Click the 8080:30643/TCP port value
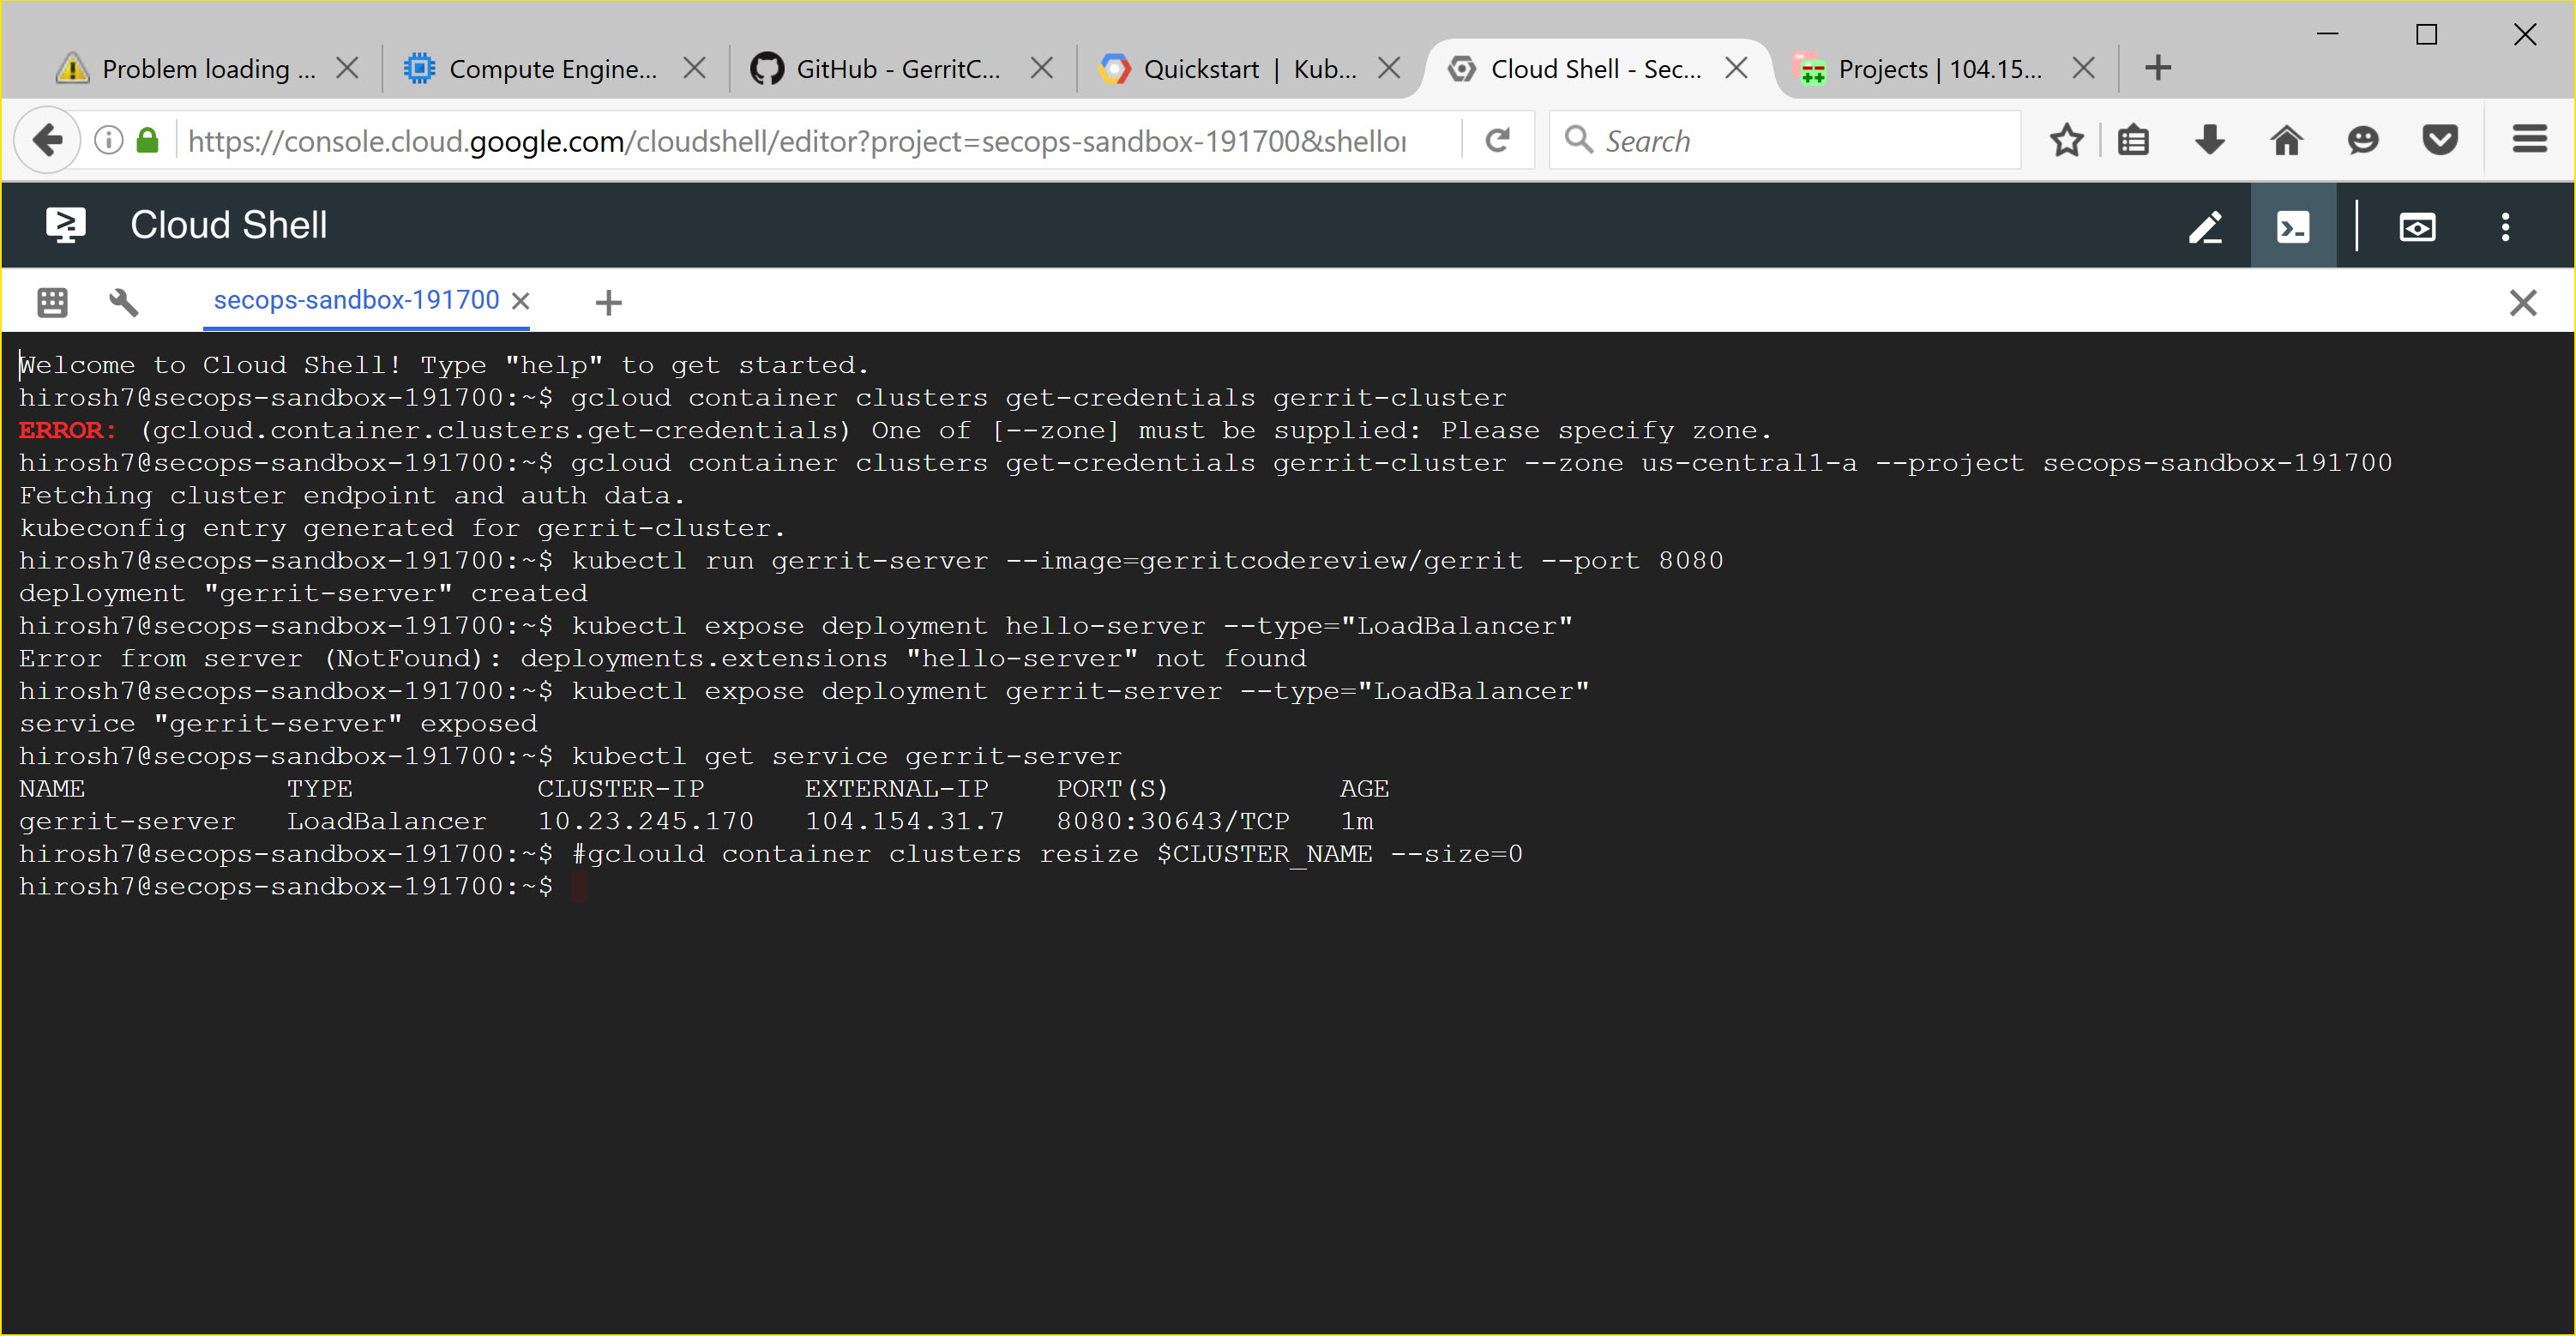 coord(1173,821)
